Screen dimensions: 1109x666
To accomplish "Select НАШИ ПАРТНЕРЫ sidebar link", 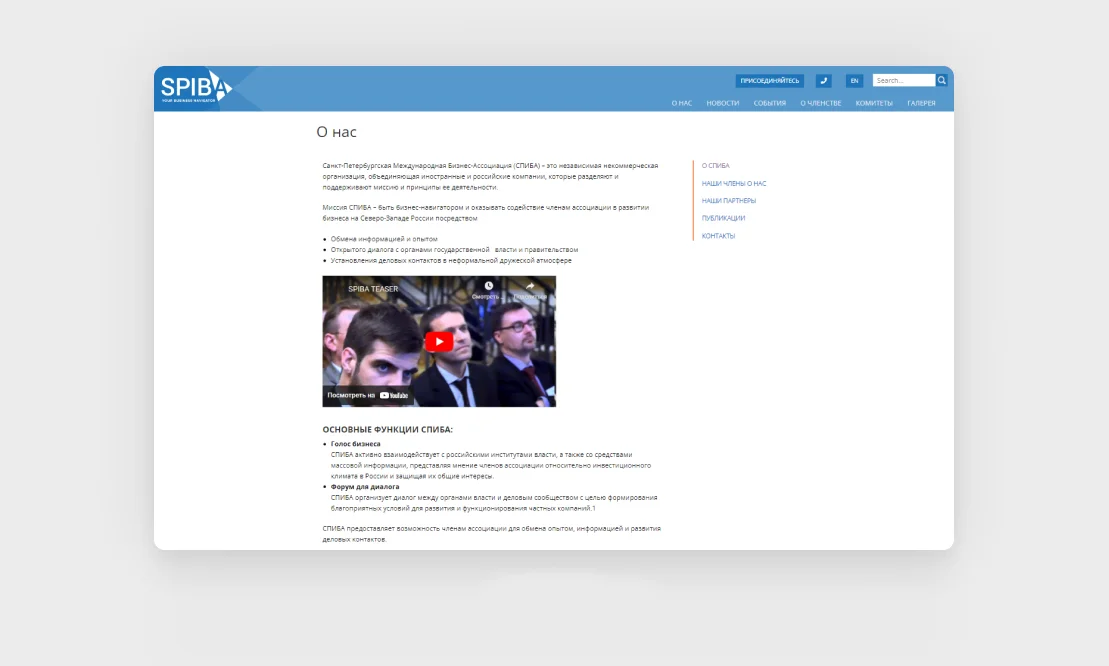I will coord(728,201).
